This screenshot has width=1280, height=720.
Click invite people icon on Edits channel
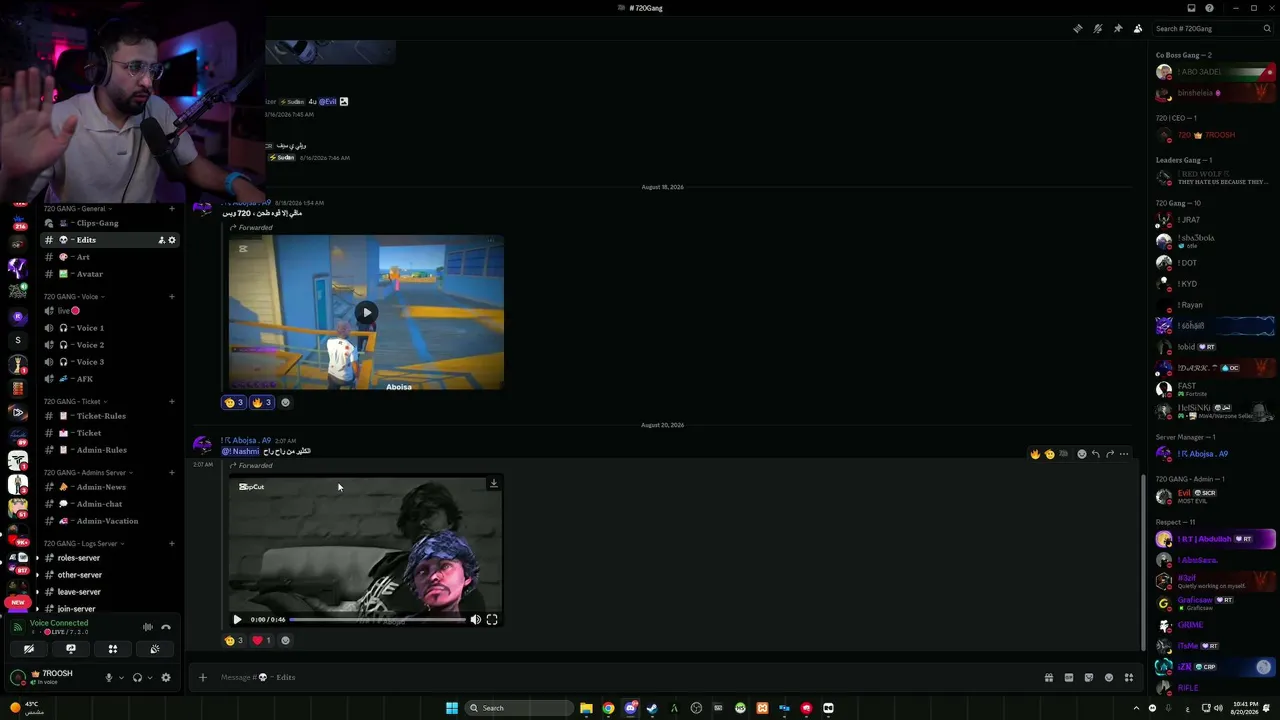[x=162, y=240]
